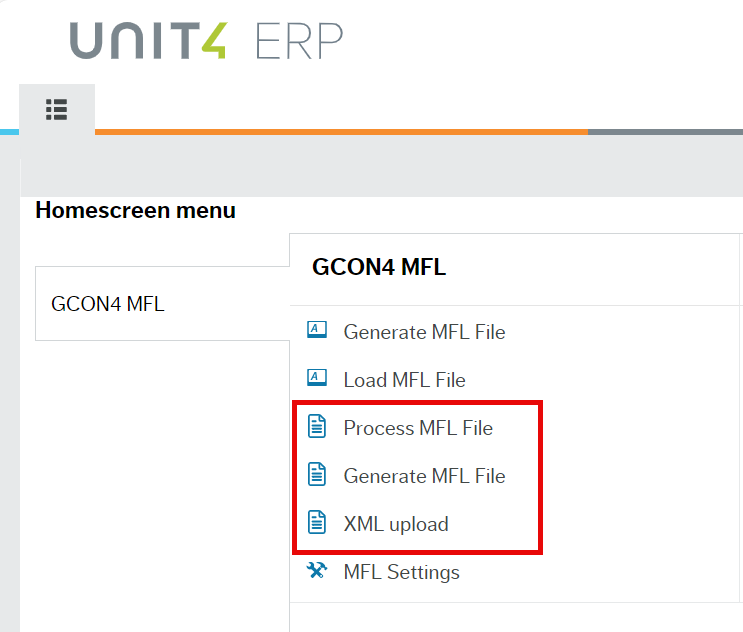Open the main menu list icon tab

(x=56, y=109)
